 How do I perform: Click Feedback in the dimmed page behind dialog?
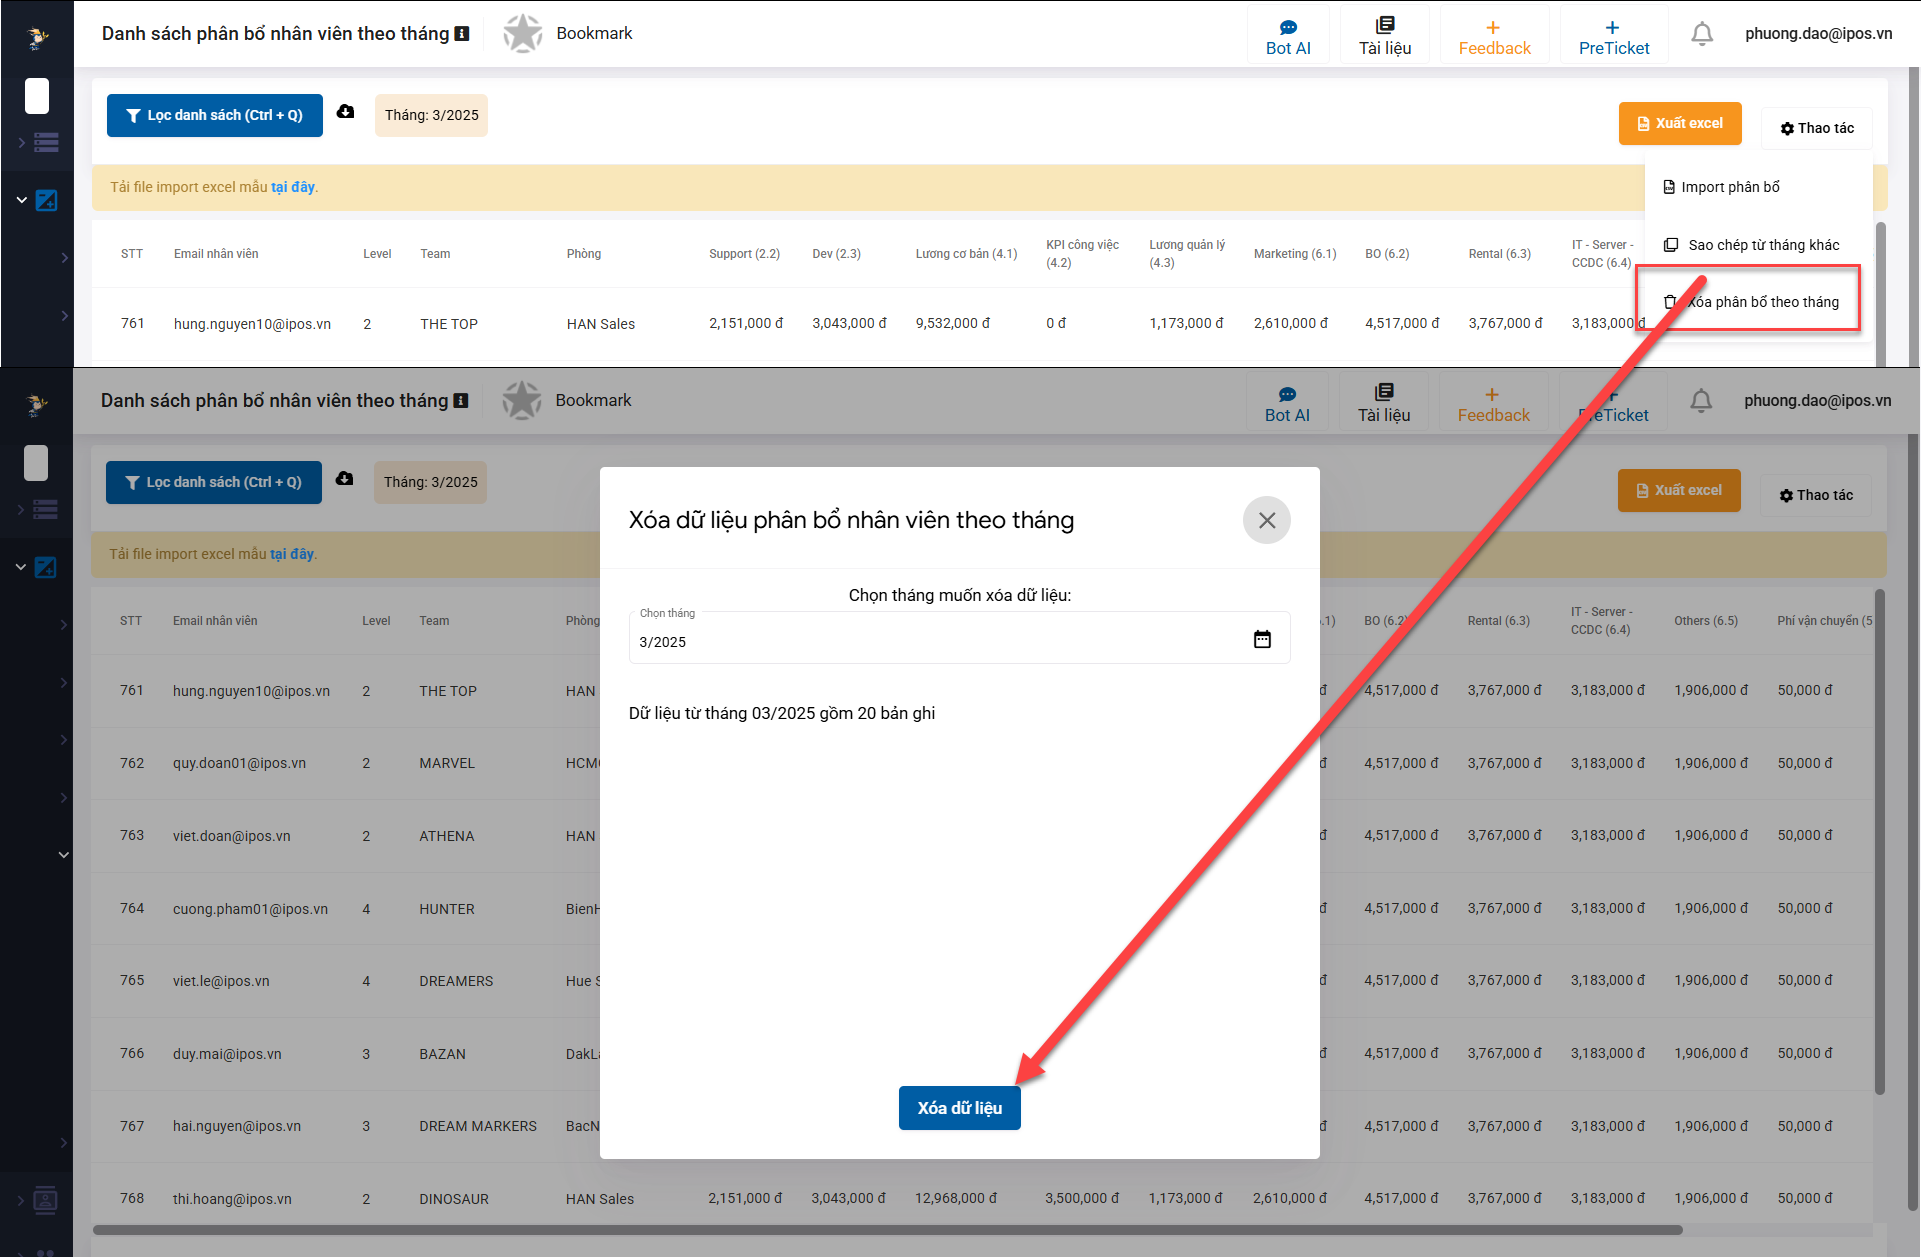[x=1493, y=404]
